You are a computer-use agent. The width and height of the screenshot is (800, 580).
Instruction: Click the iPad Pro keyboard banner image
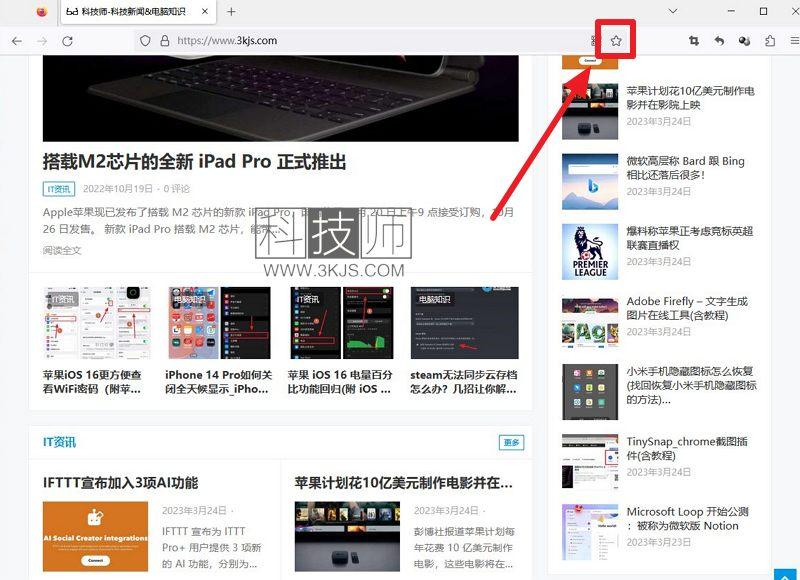(x=281, y=98)
